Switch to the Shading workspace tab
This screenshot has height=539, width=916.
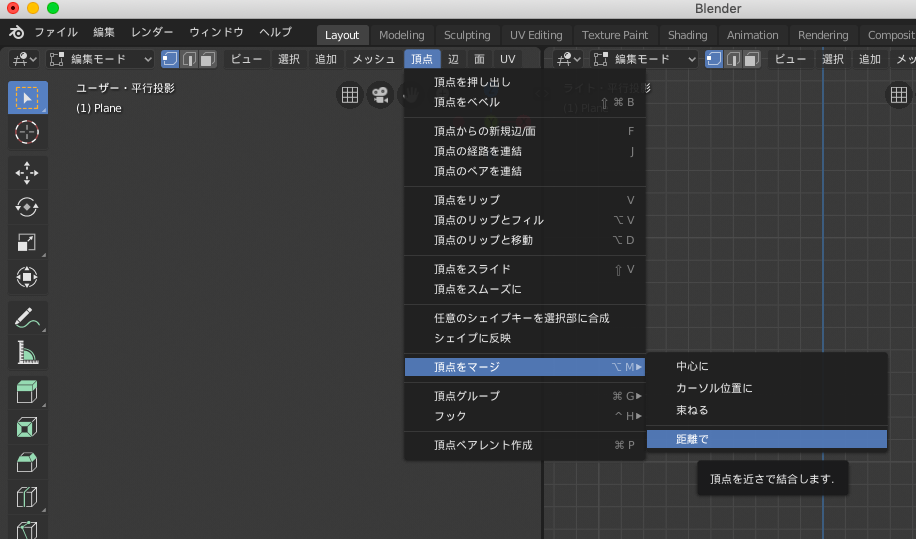(x=687, y=35)
